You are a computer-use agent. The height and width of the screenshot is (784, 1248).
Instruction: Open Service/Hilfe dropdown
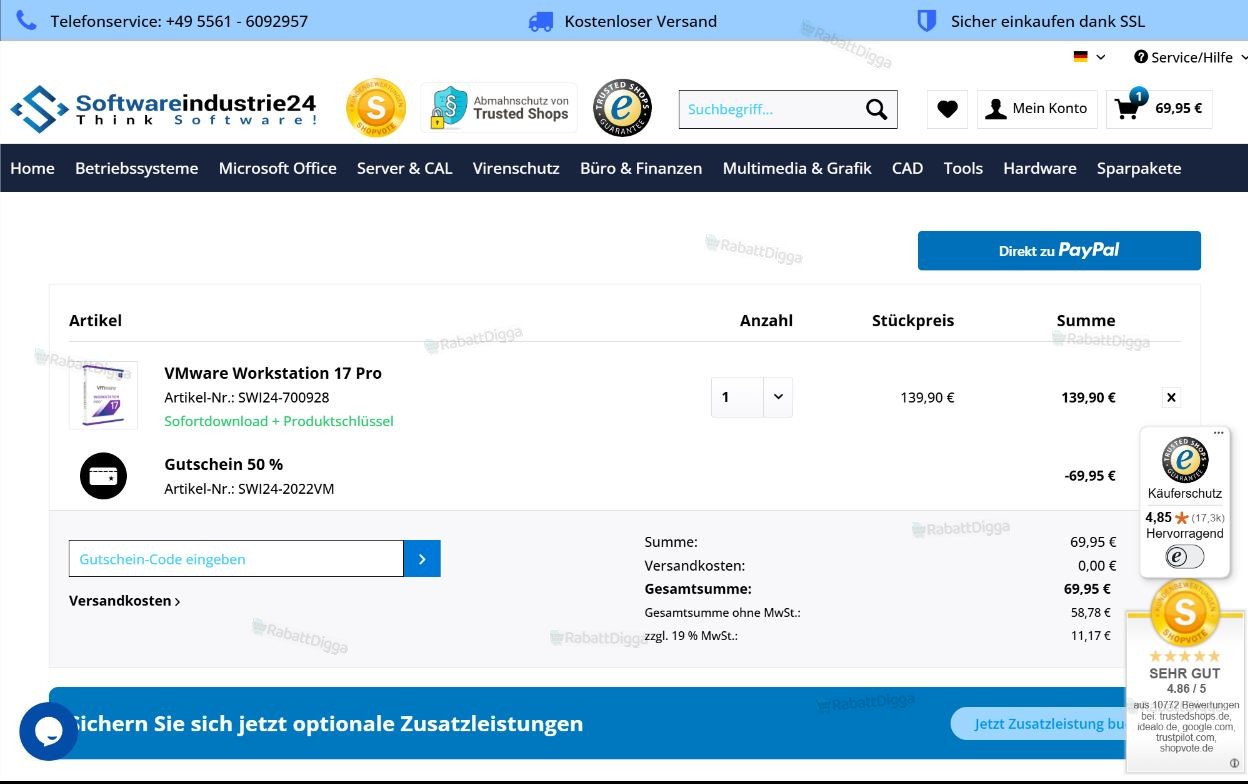coord(1190,57)
